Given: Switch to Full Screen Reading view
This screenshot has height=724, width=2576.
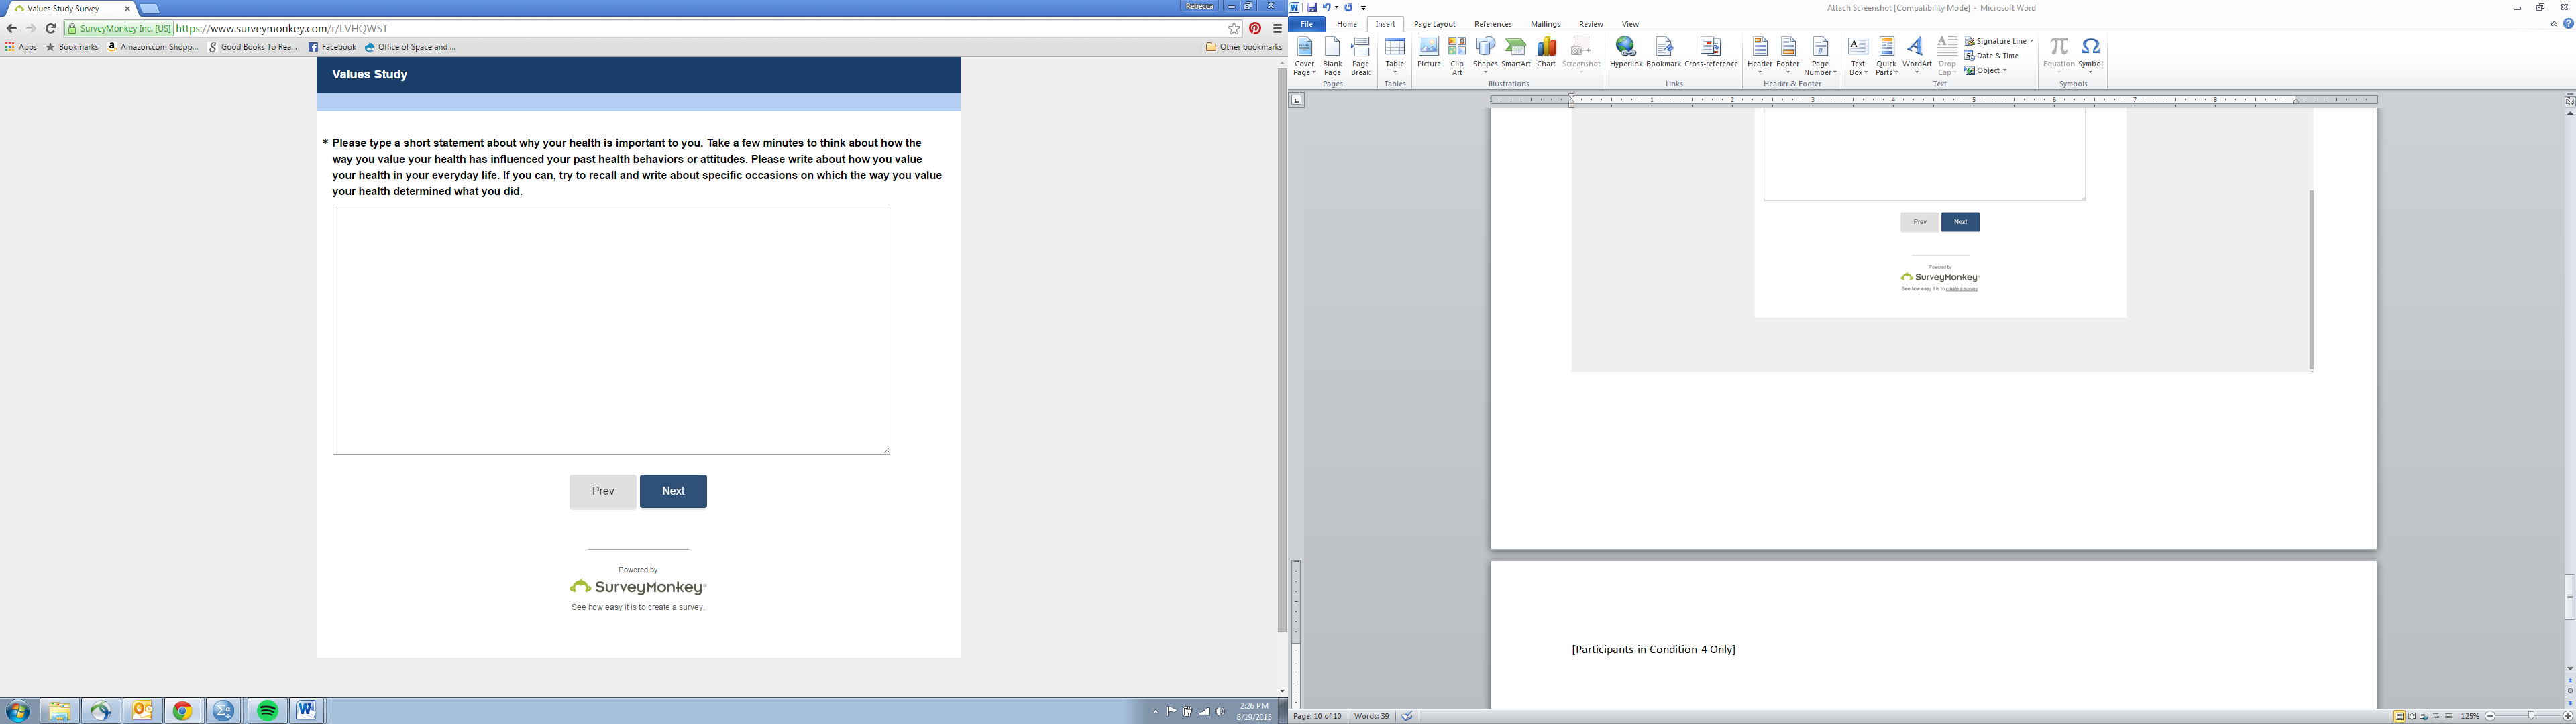Looking at the screenshot, I should pos(2412,716).
